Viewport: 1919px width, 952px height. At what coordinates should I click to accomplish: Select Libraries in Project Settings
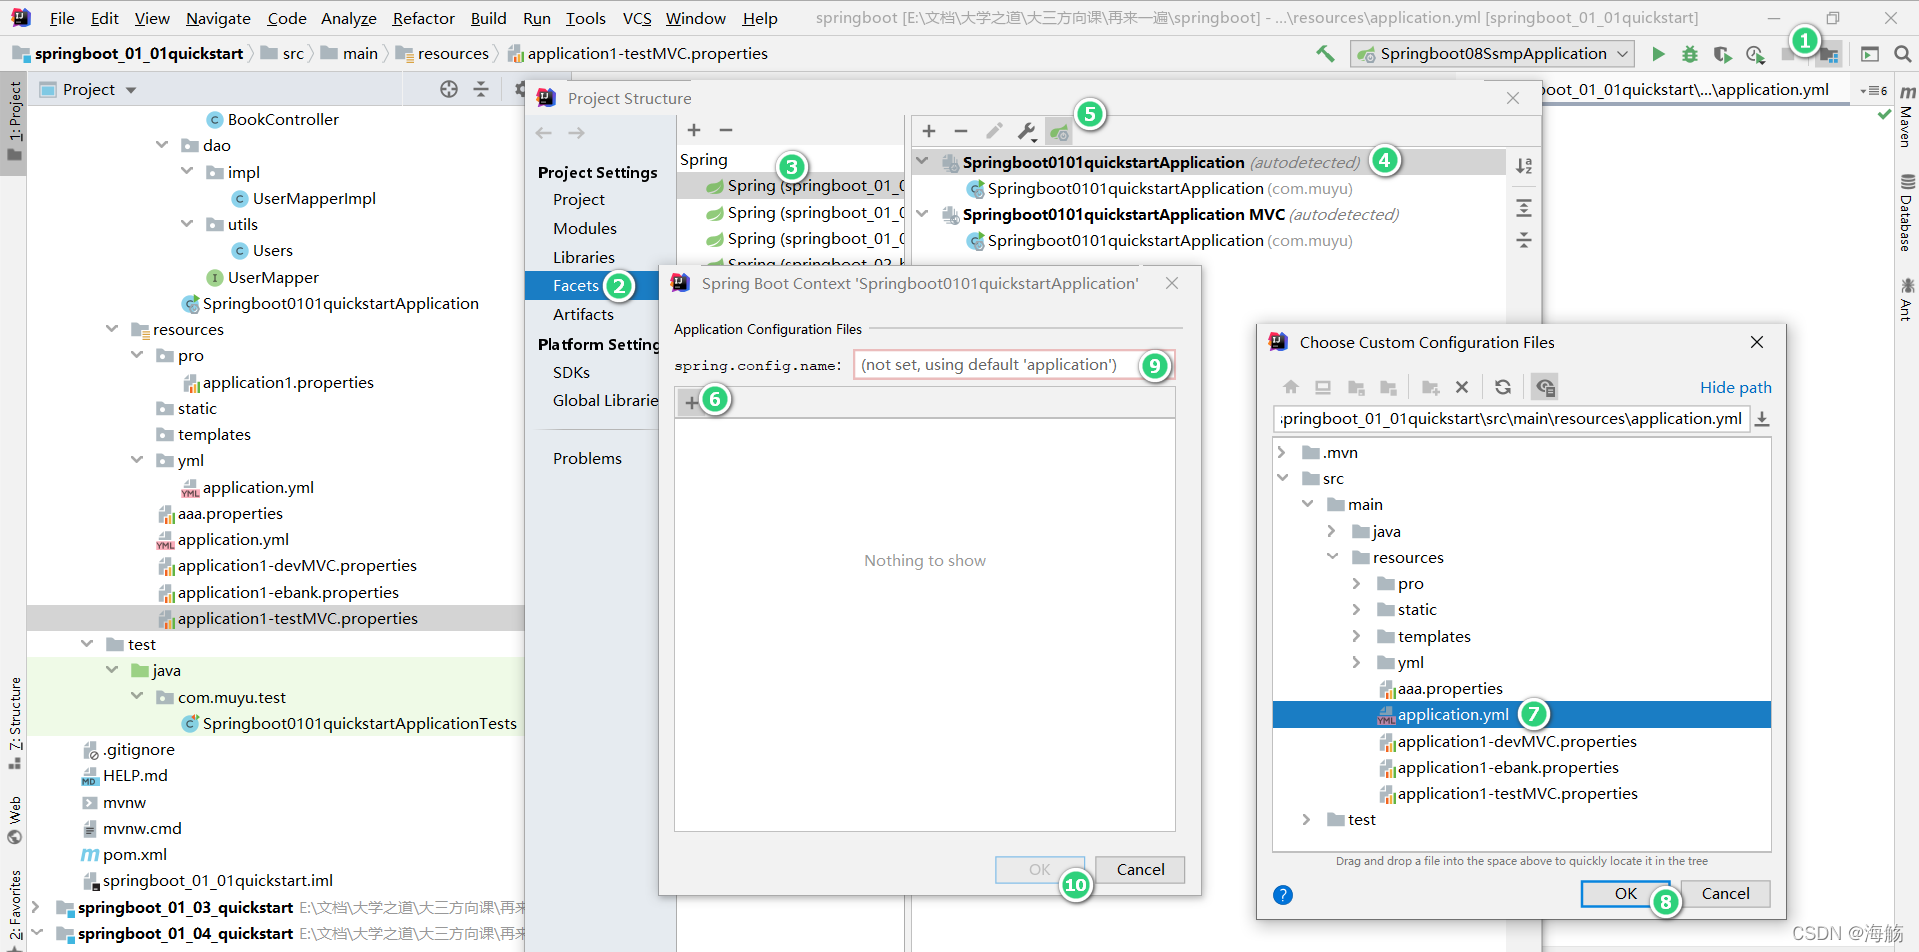[x=584, y=257]
